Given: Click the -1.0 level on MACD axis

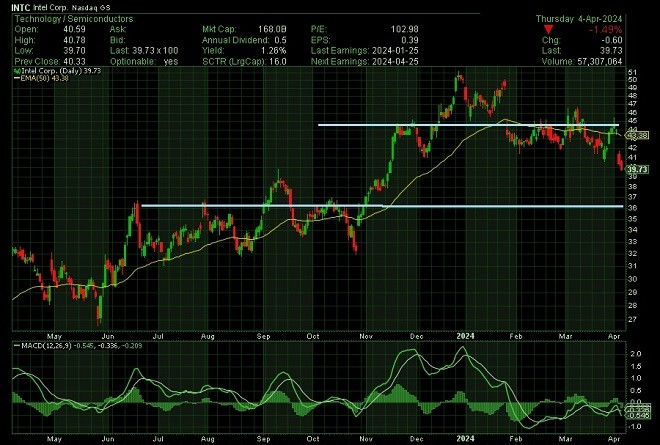Looking at the screenshot, I should pos(635,426).
